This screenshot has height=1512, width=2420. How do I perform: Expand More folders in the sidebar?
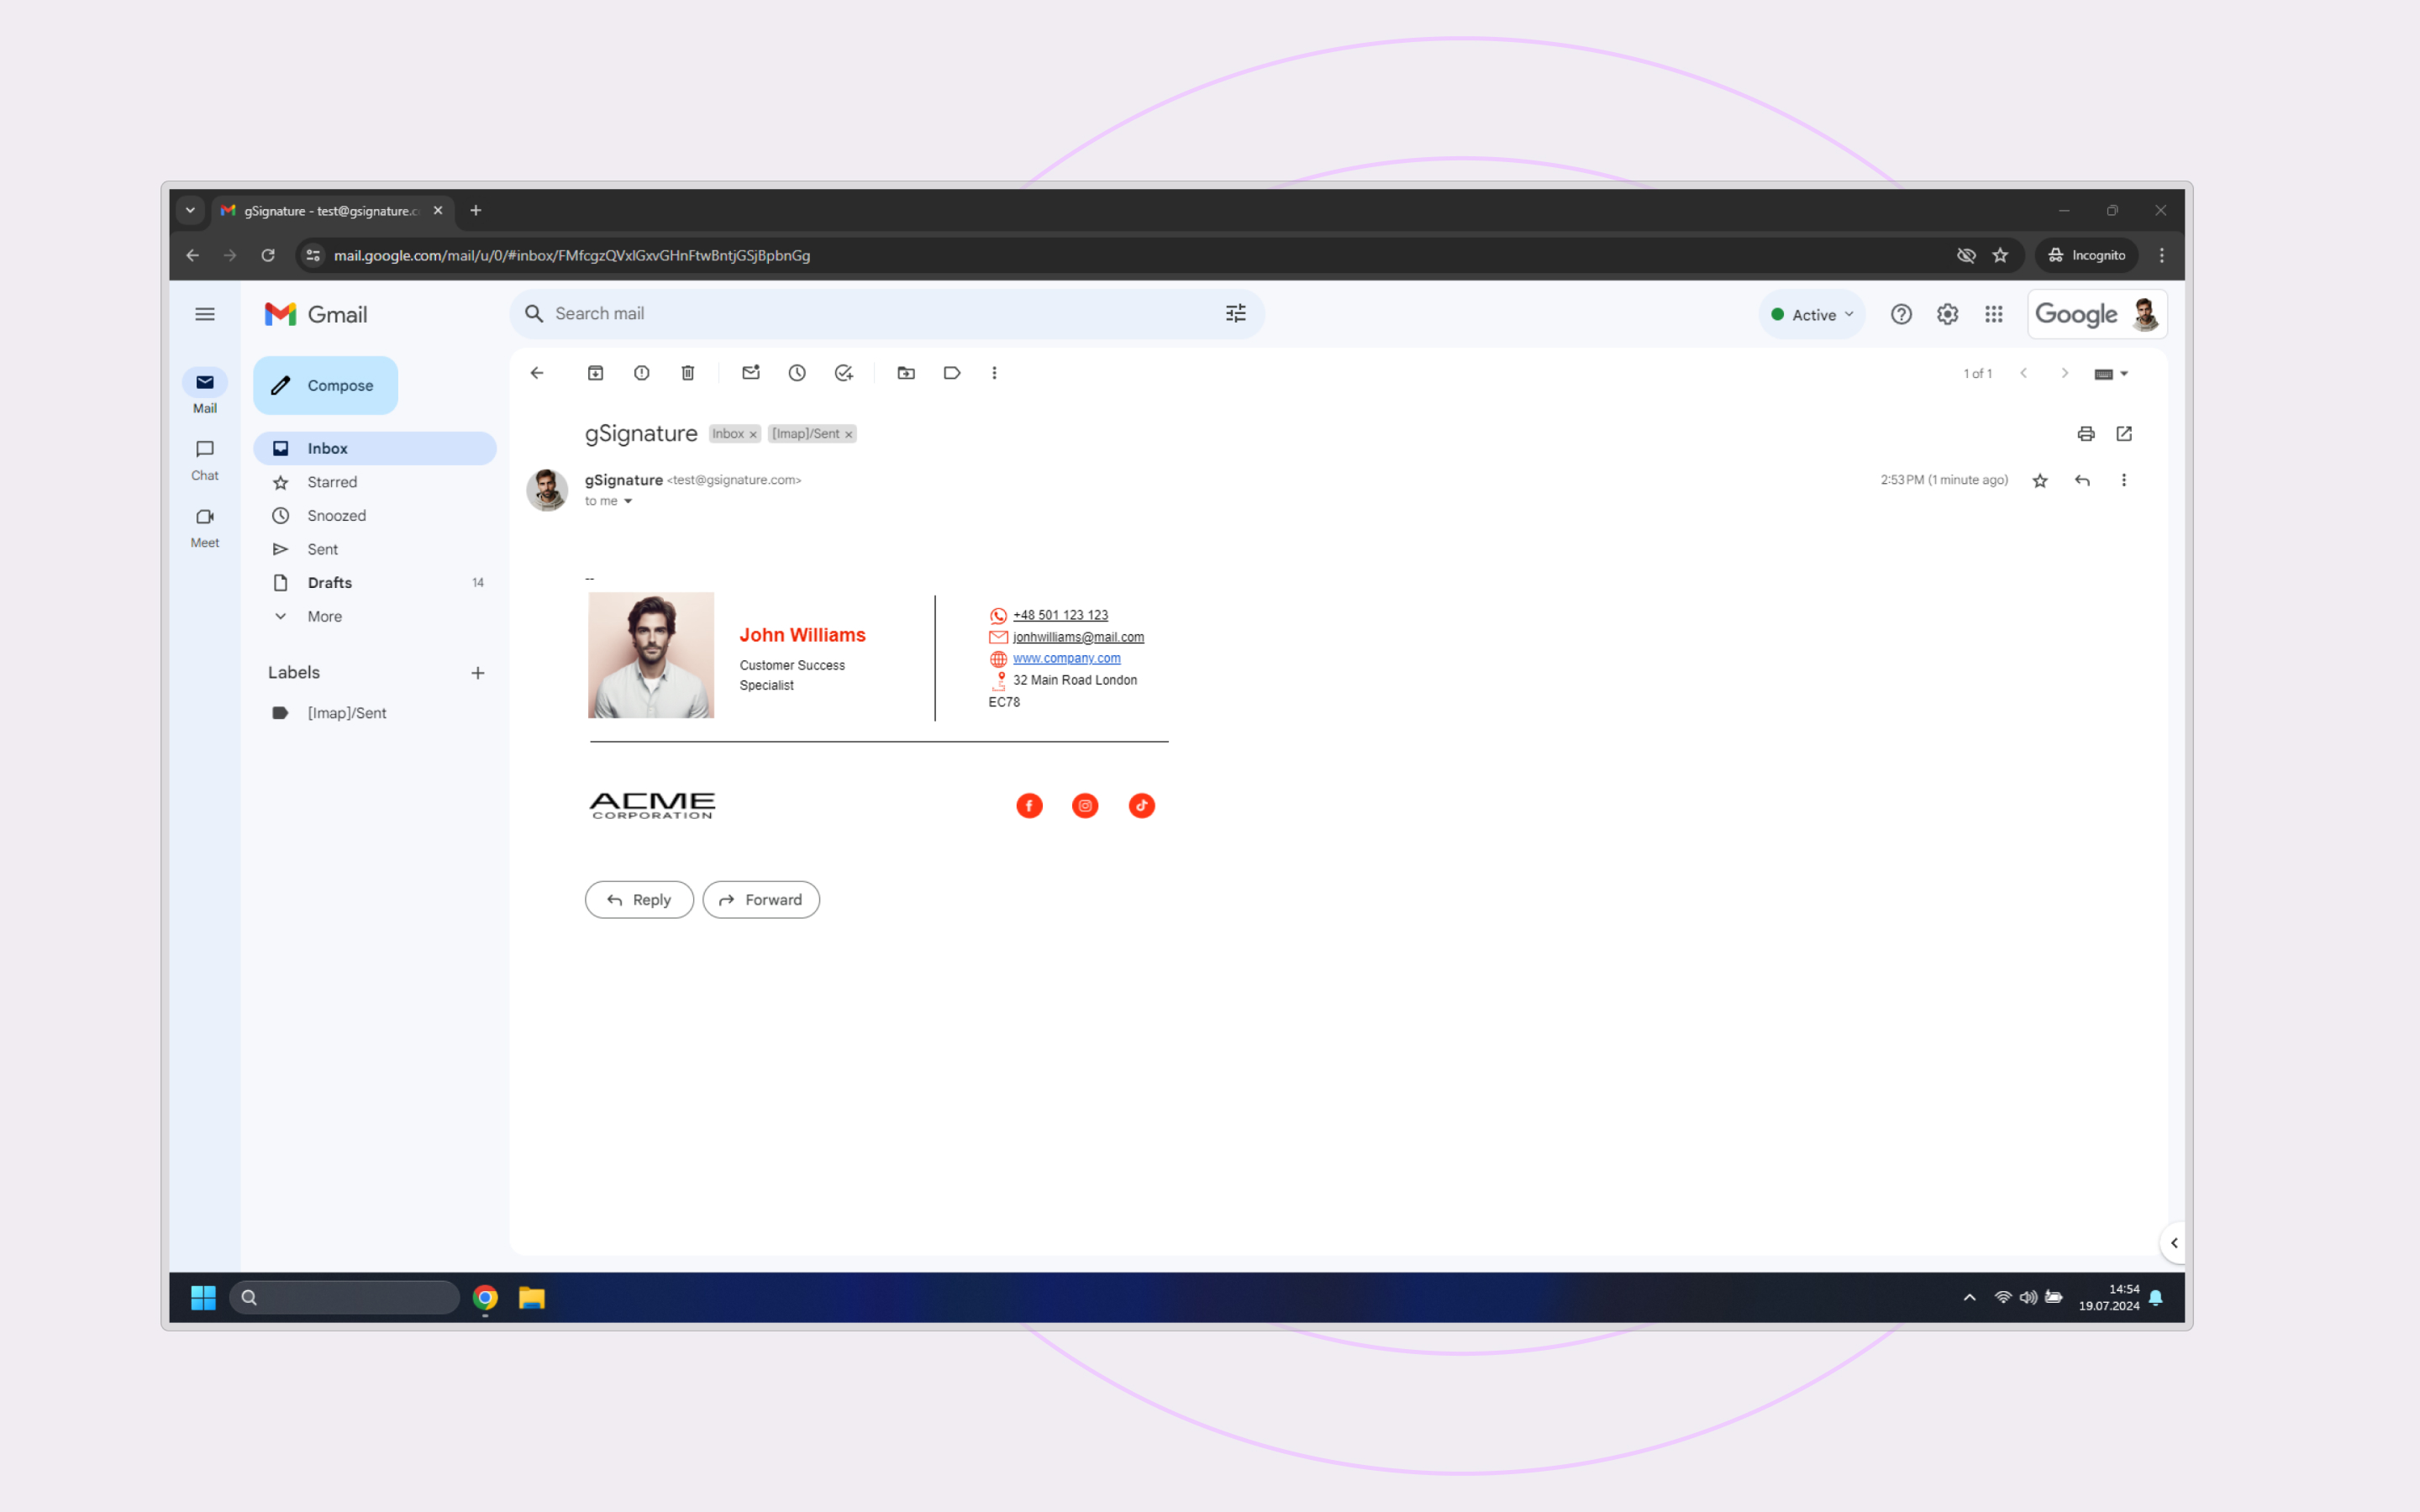(375, 617)
